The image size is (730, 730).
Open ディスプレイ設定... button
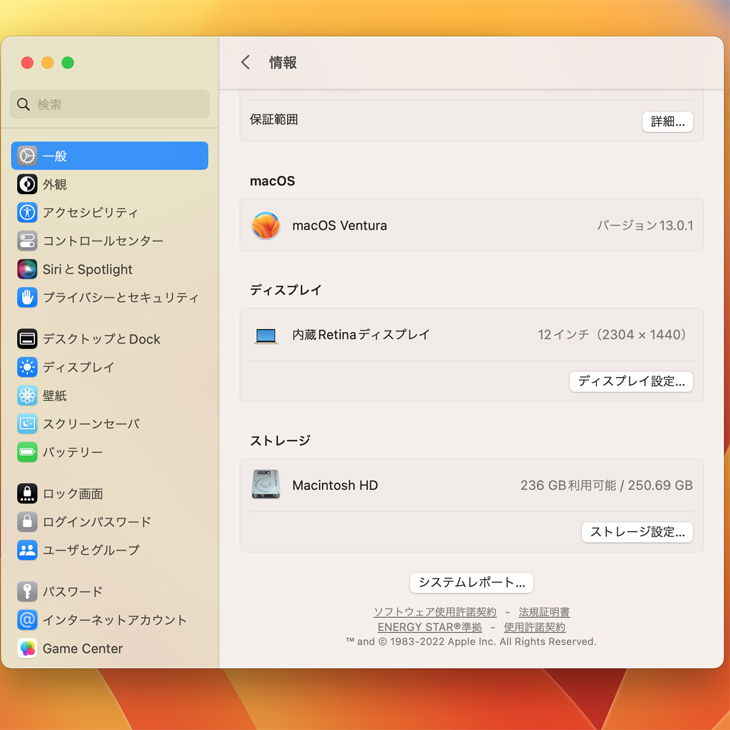pyautogui.click(x=631, y=382)
